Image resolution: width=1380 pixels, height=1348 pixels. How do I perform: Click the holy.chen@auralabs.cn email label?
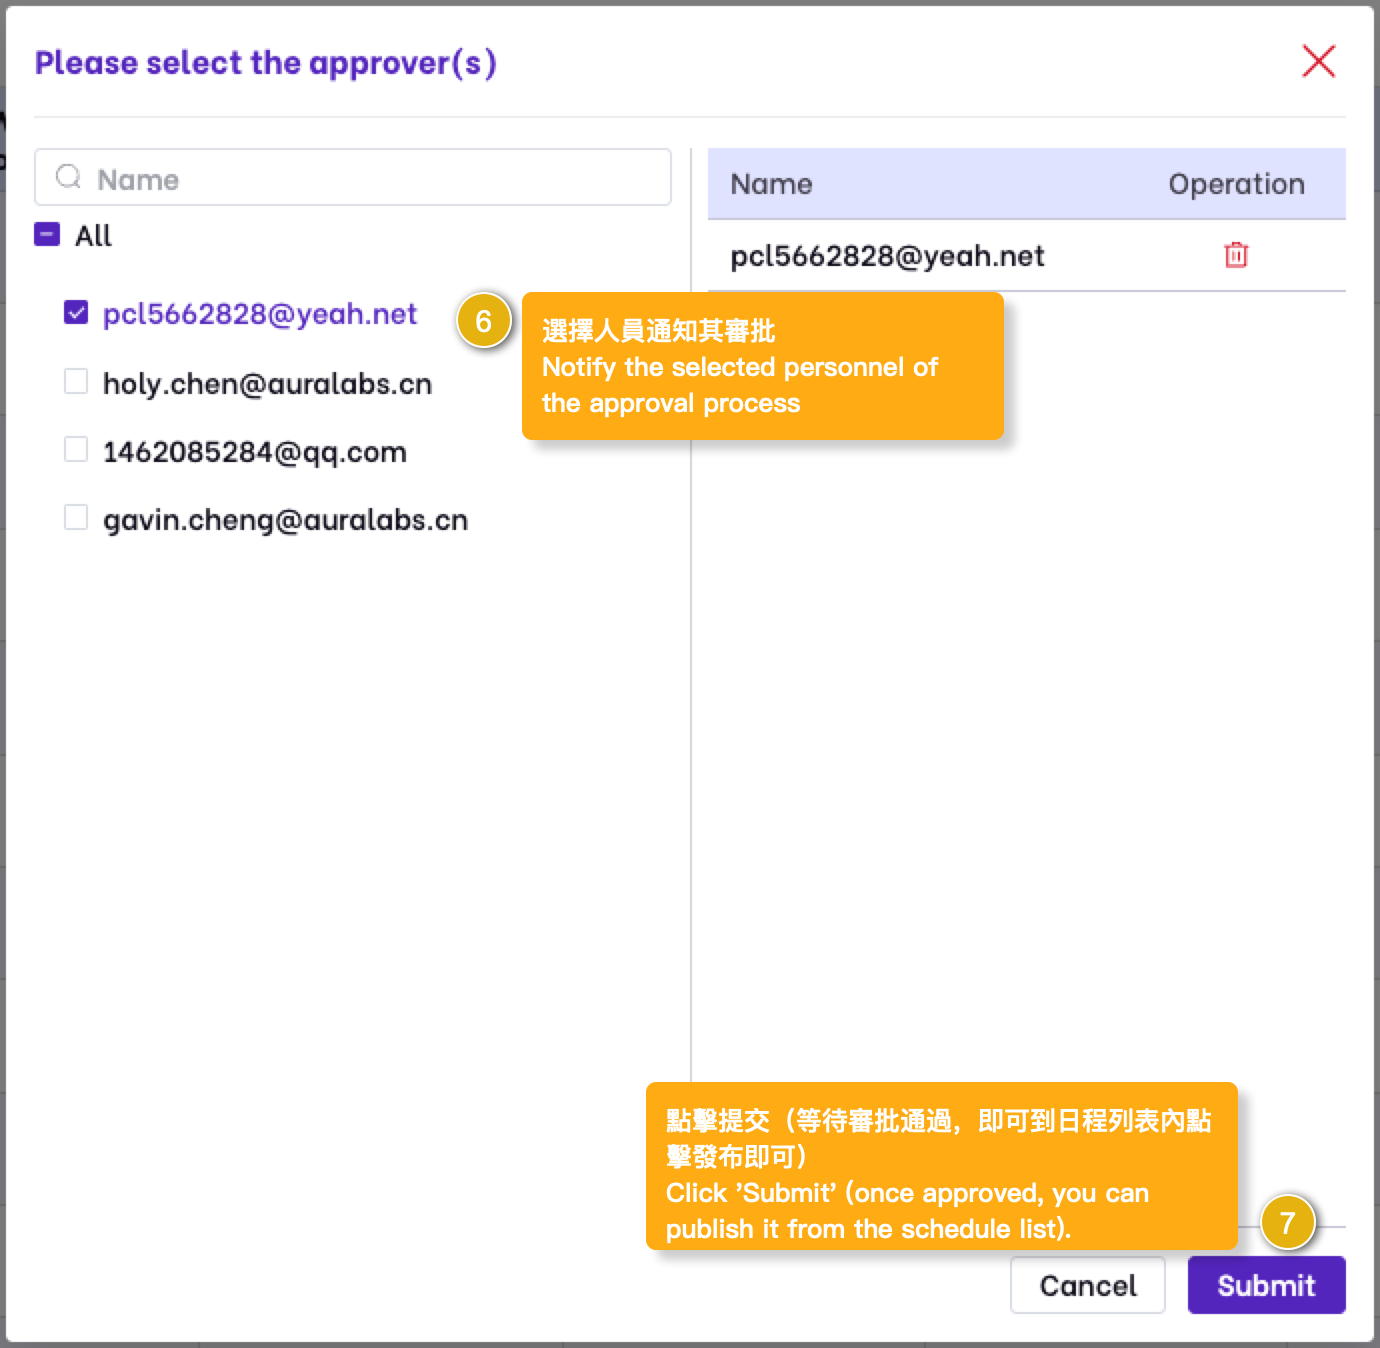(267, 384)
